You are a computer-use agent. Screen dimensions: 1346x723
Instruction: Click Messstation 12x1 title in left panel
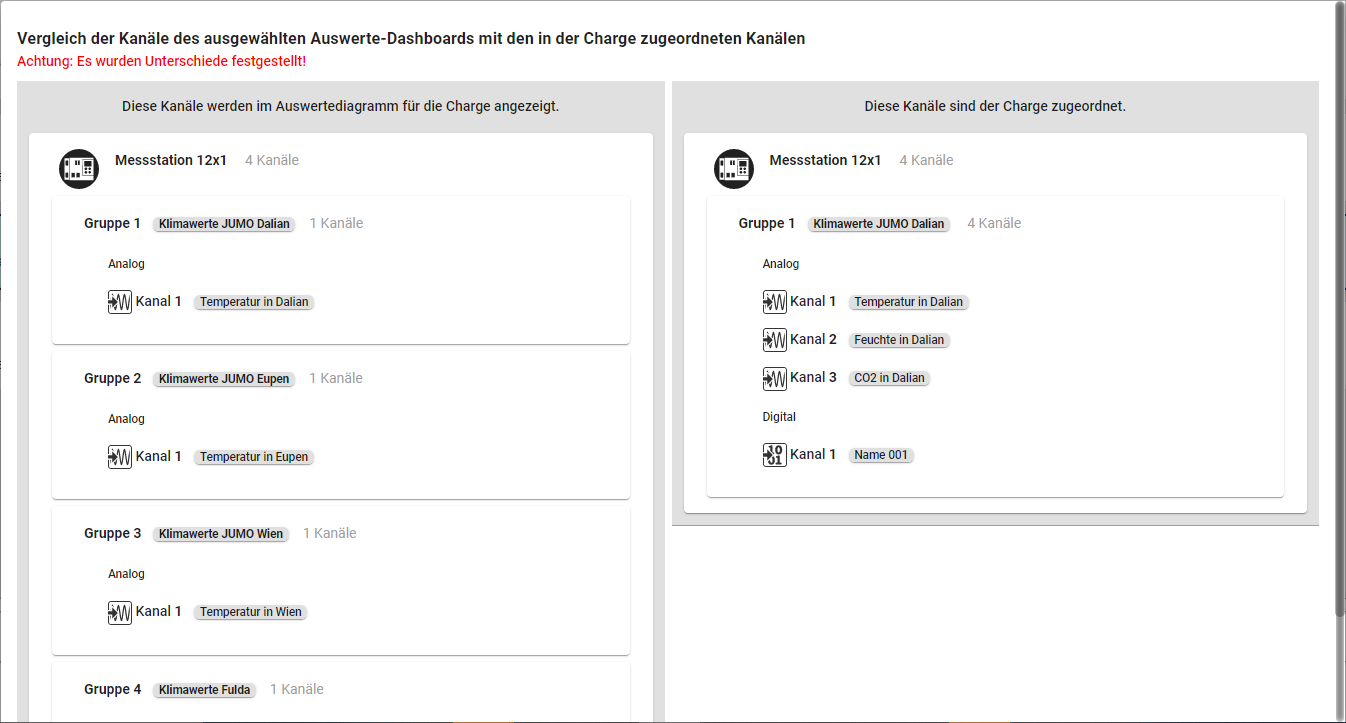171,160
